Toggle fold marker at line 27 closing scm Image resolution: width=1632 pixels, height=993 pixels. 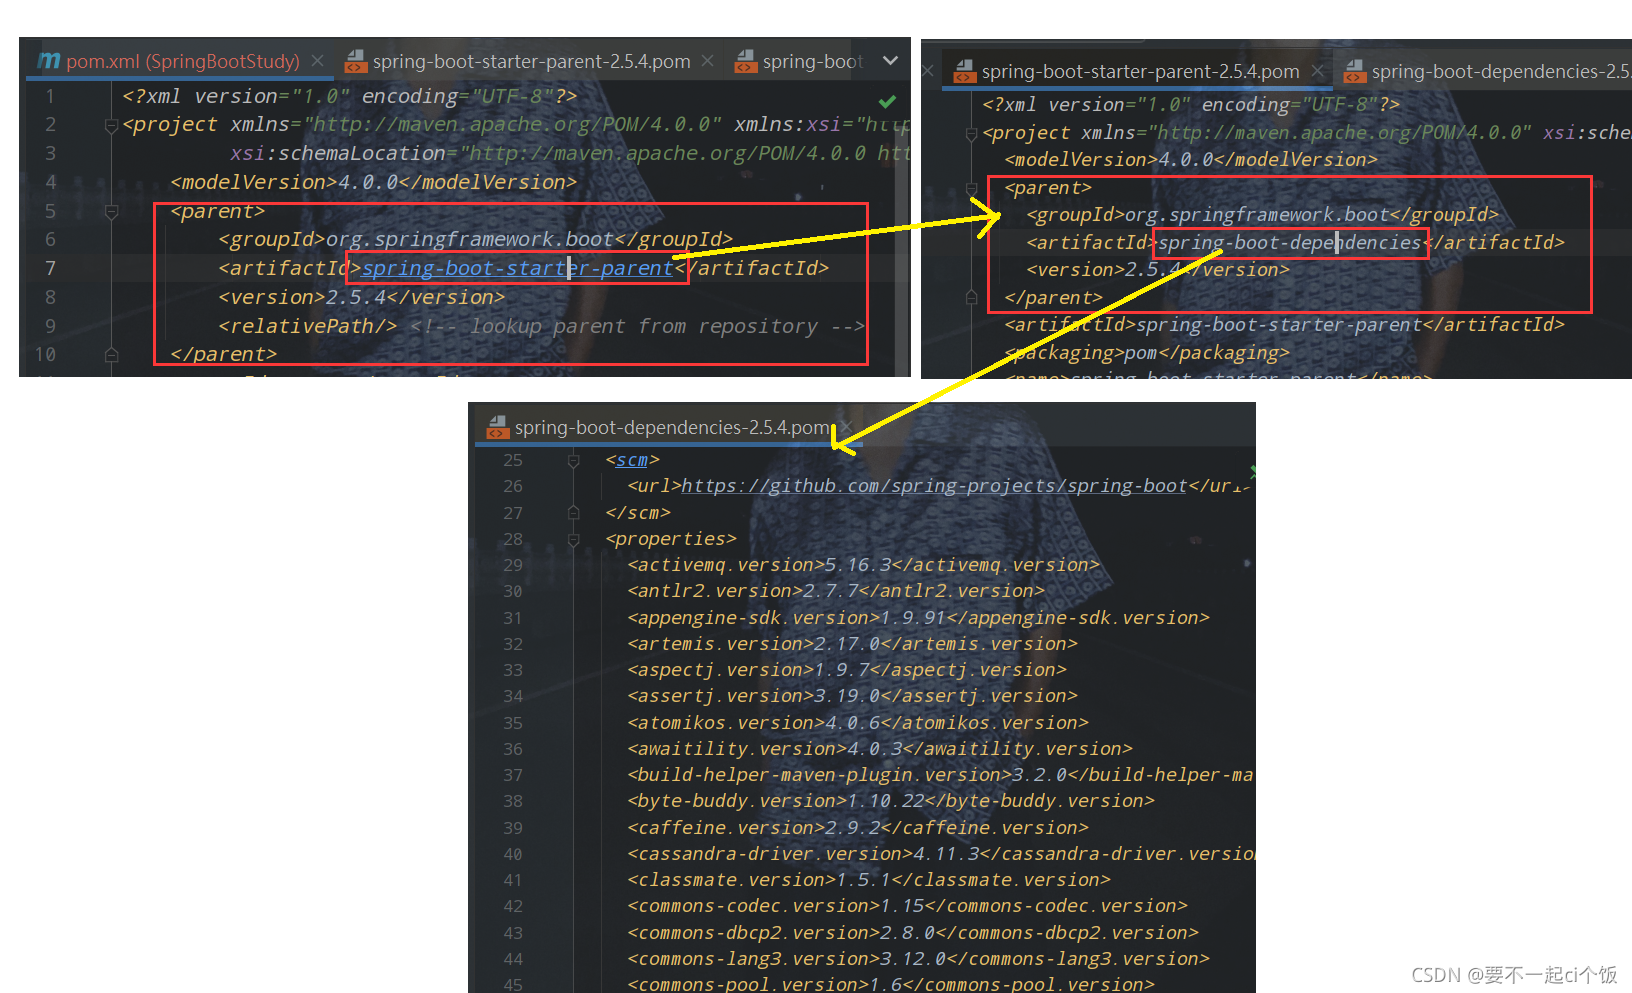pyautogui.click(x=574, y=512)
